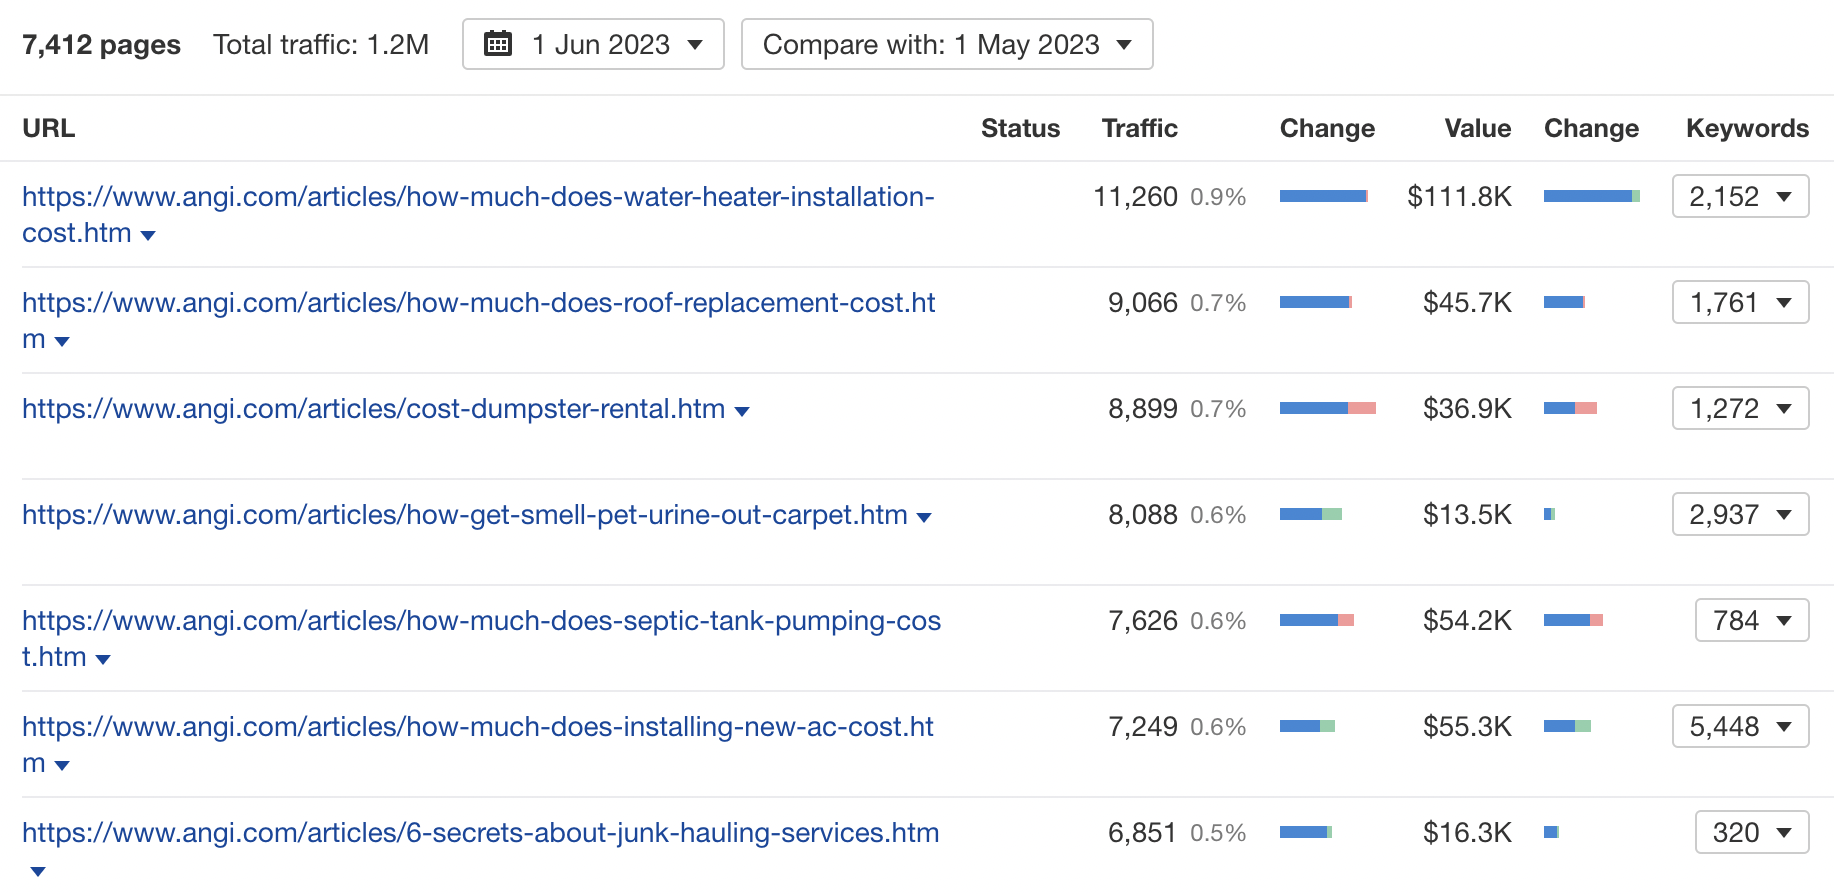Click the traffic change bar for dumpster rental

pos(1327,408)
